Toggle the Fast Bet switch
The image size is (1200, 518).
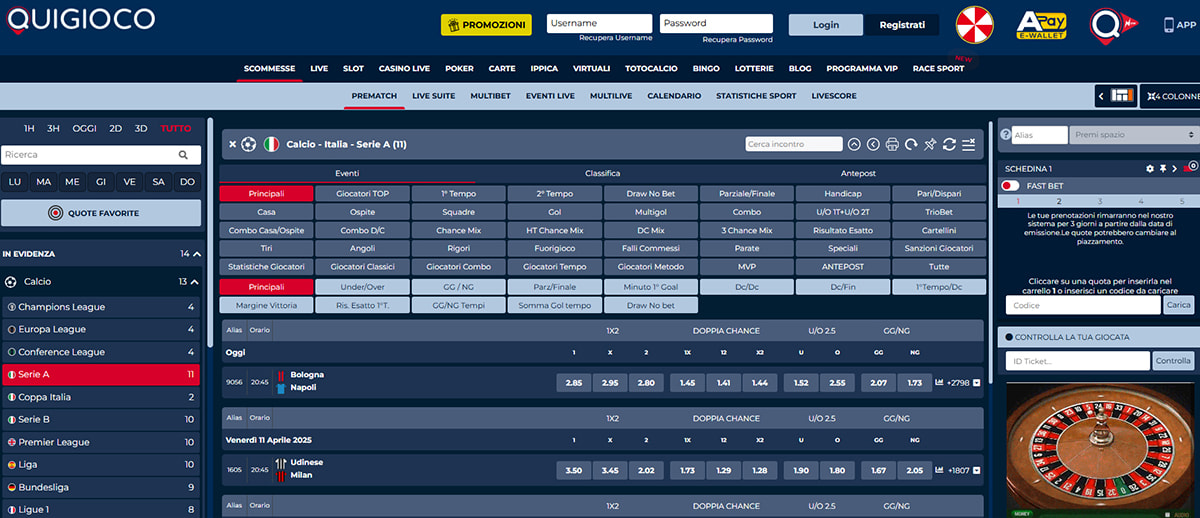pos(1010,185)
